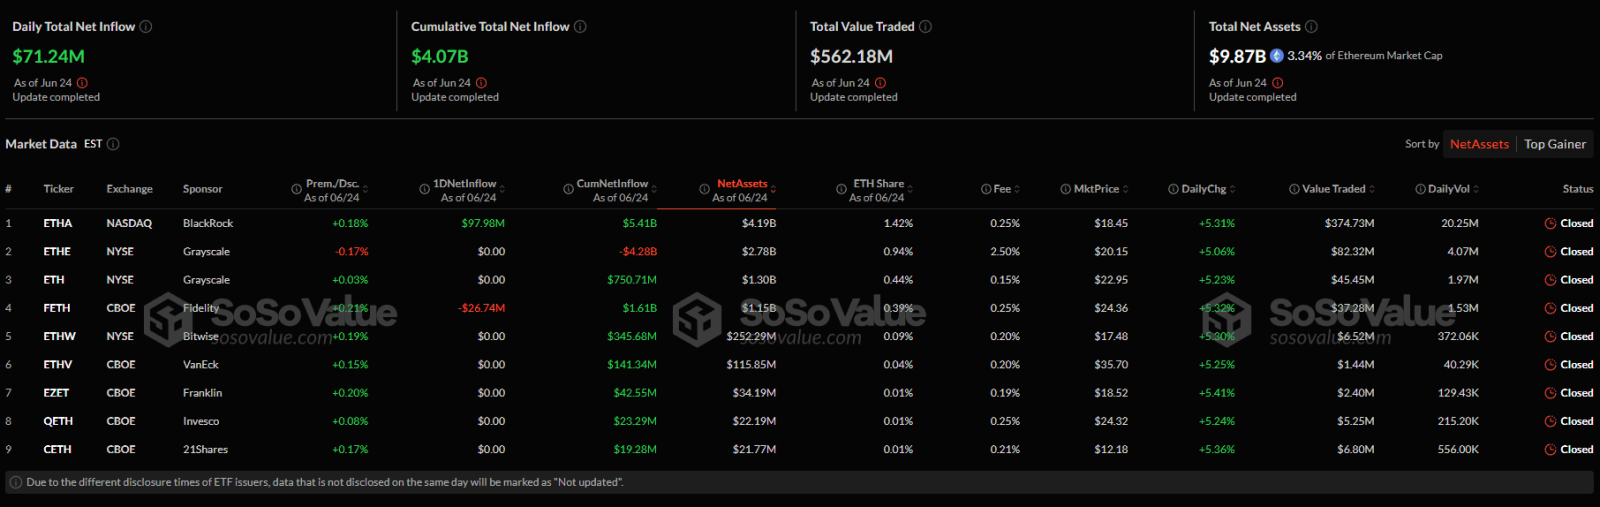The image size is (1600, 507).
Task: Click info icon beside Daily Total Net Inflow
Action: [x=146, y=27]
